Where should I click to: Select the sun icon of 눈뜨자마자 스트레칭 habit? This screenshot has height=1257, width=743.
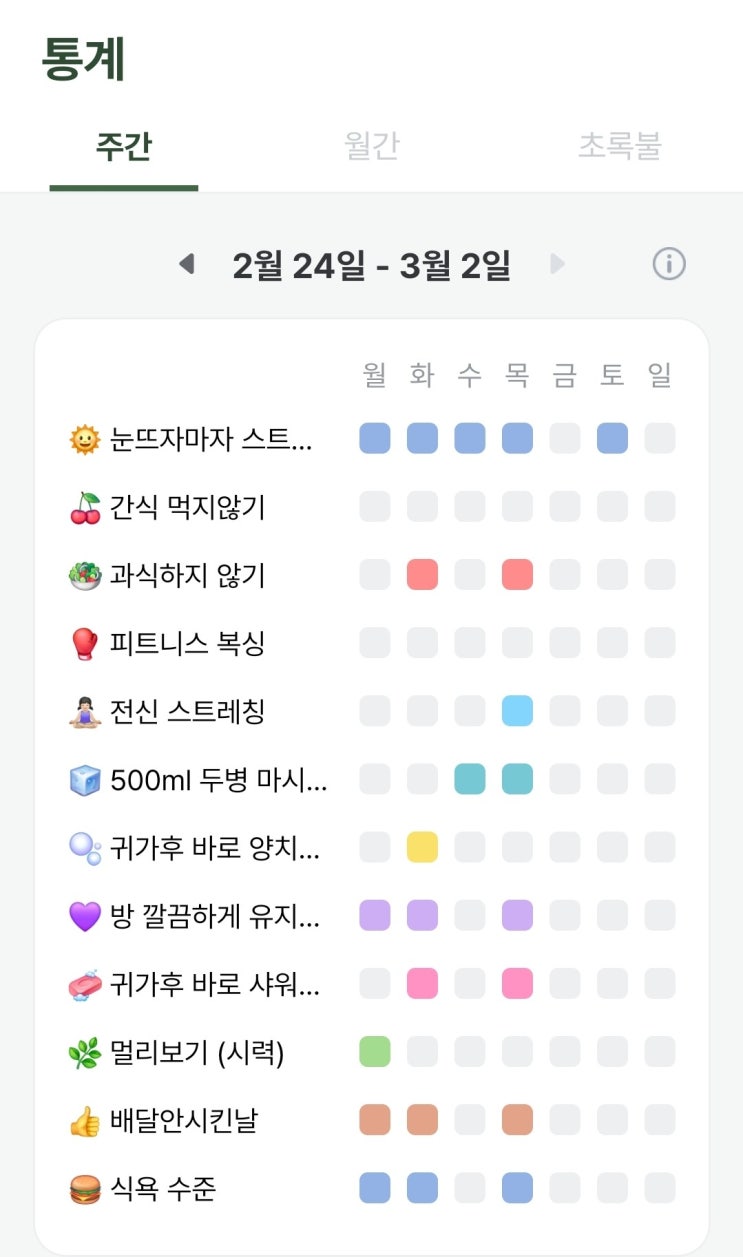85,439
